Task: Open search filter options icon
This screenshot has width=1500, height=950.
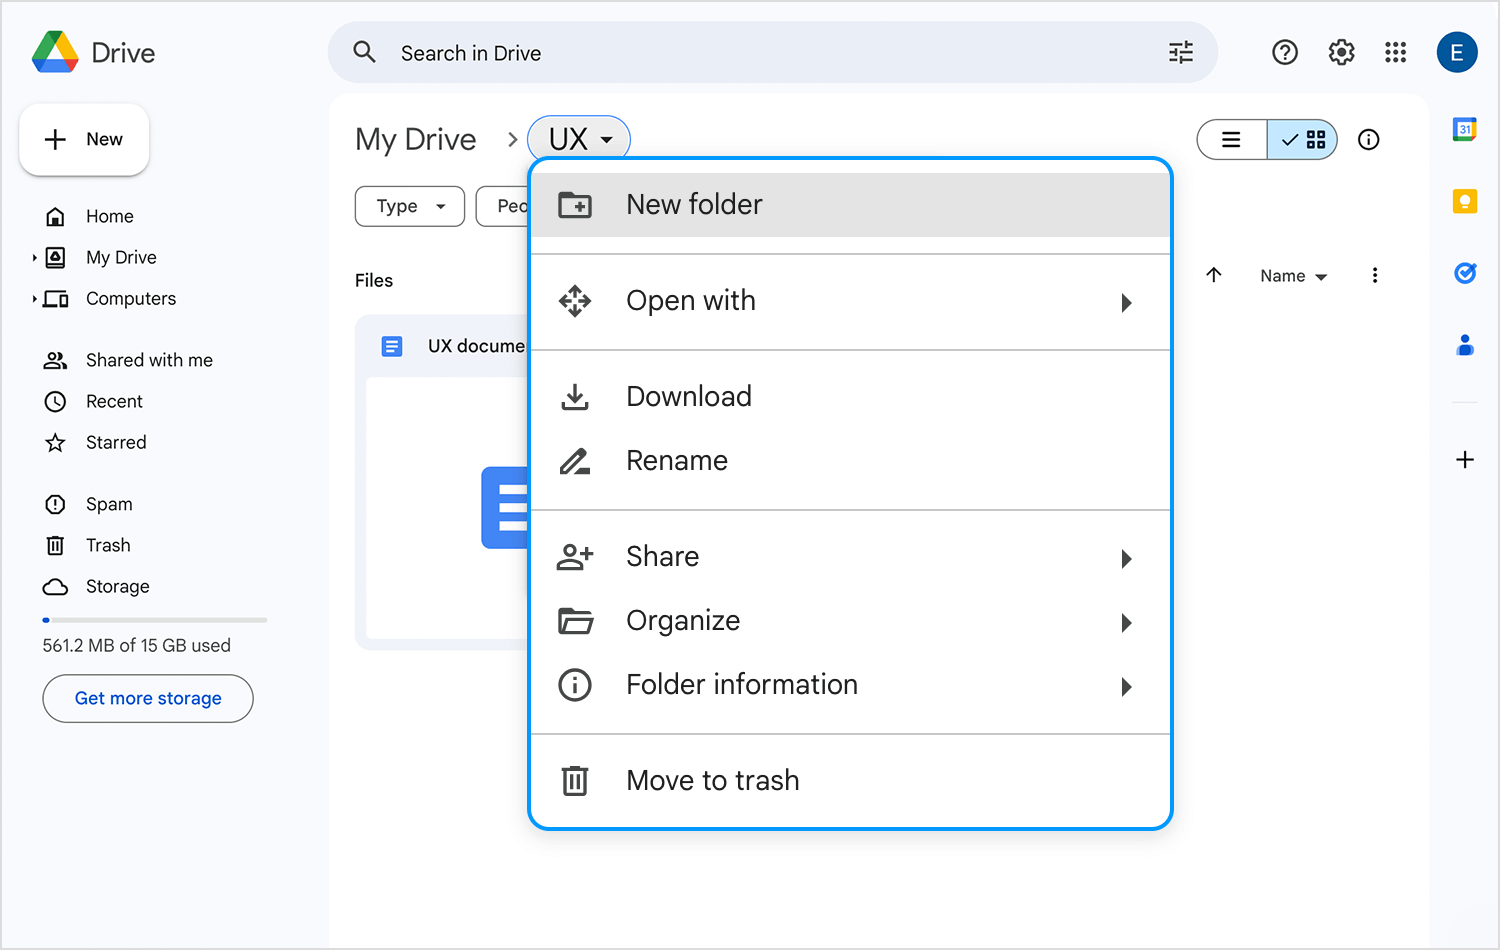Action: 1181,53
